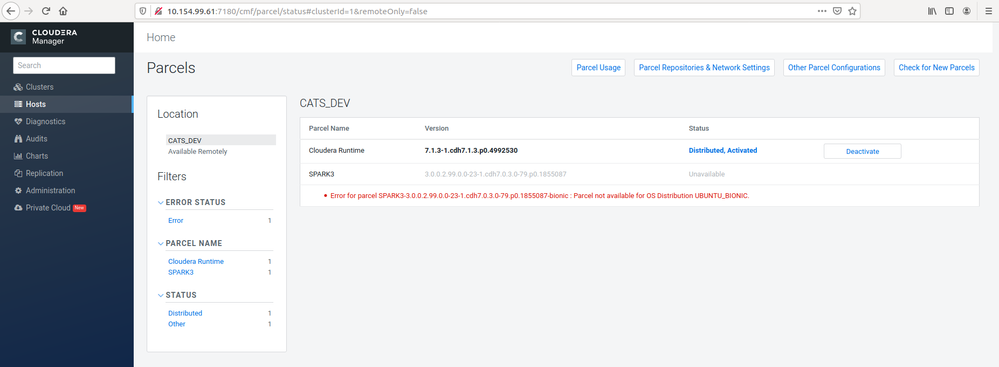Screen dimensions: 999x367
Task: Click the Pocket save icon
Action: (x=838, y=11)
